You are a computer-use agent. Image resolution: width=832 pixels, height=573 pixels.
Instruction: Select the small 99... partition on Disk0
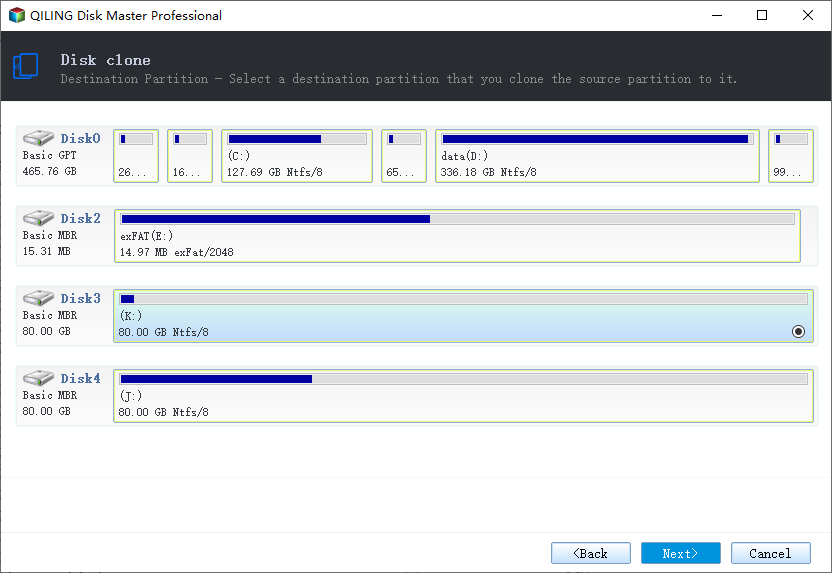[x=791, y=156]
